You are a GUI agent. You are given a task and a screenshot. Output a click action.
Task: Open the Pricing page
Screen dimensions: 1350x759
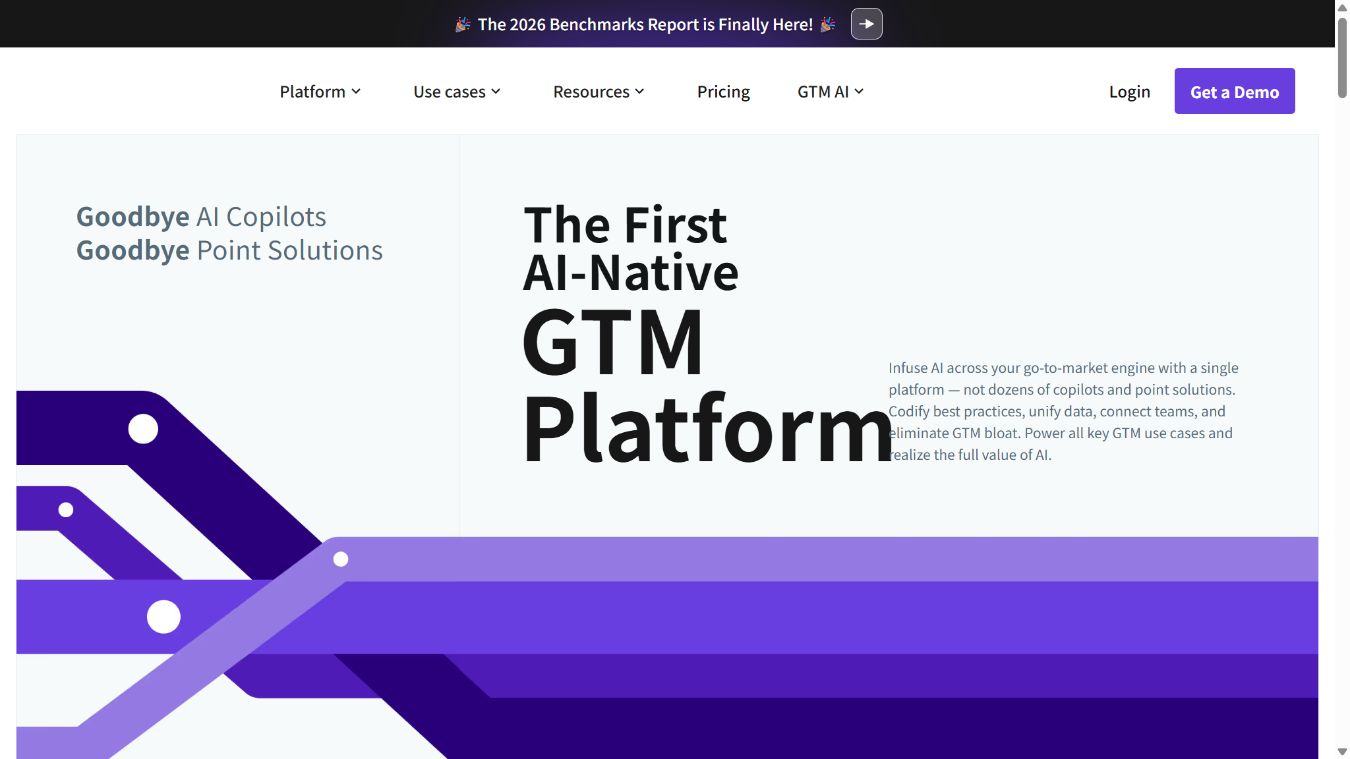click(x=723, y=92)
